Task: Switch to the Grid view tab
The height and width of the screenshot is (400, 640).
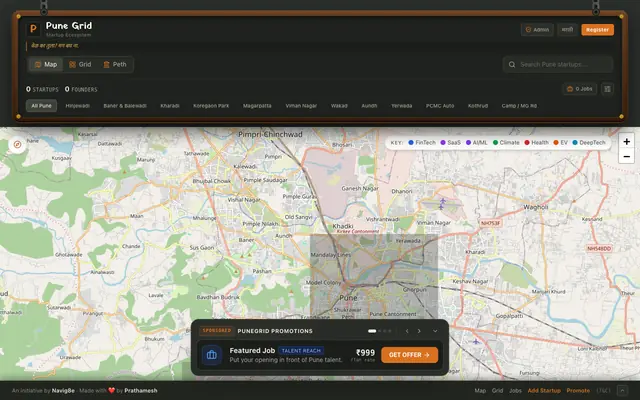Action: pyautogui.click(x=80, y=64)
